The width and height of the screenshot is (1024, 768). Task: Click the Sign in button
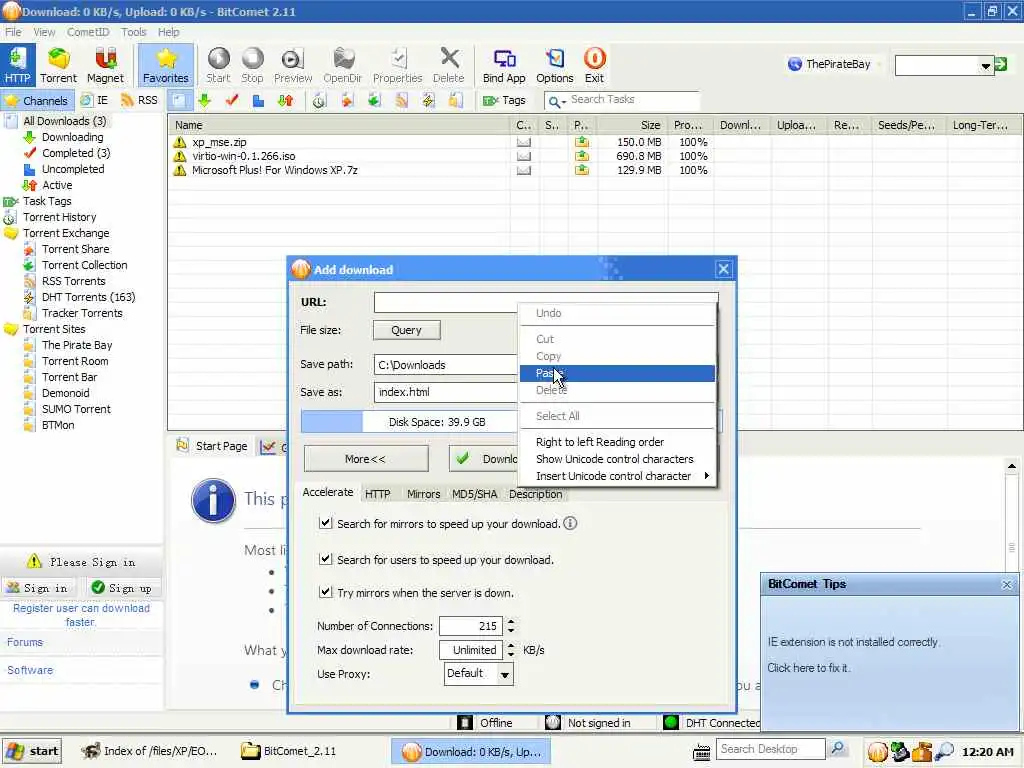click(38, 588)
